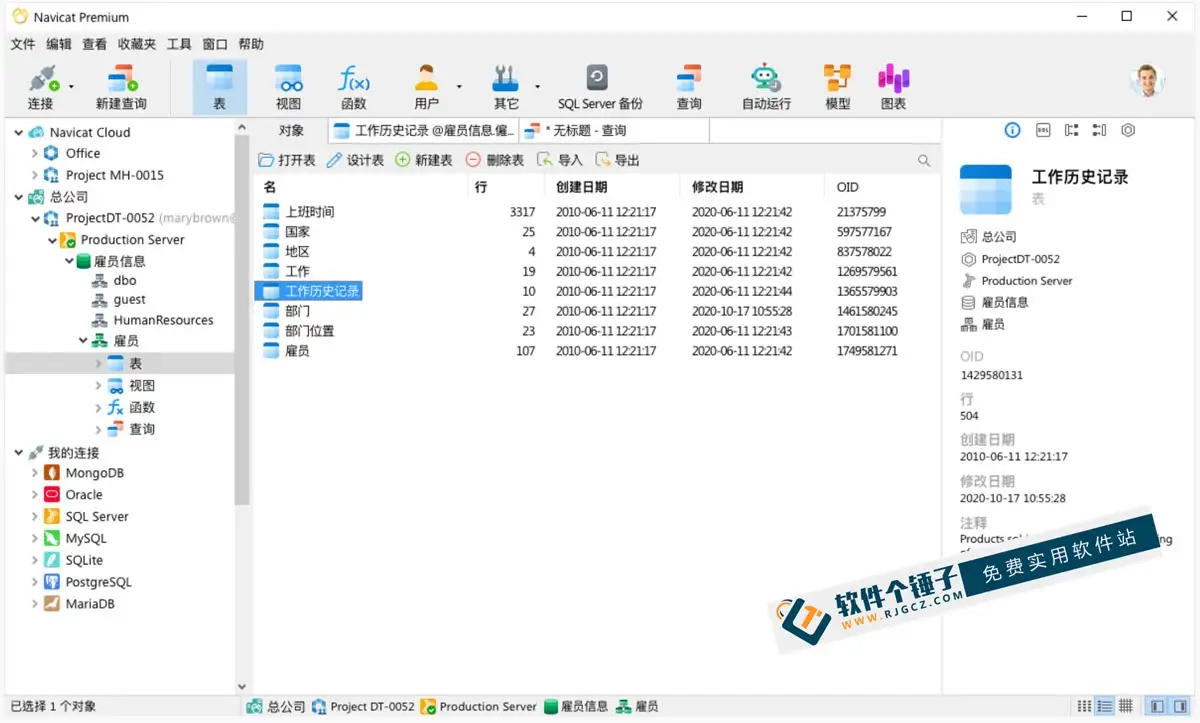Click the 新建查询 toolbar icon

121,87
